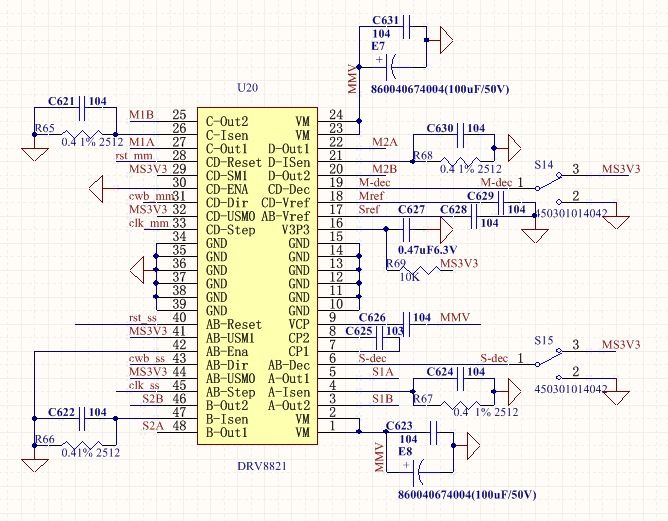Screen dimensions: 668x521
Task: Click the VCP pin name
Action: (x=299, y=324)
